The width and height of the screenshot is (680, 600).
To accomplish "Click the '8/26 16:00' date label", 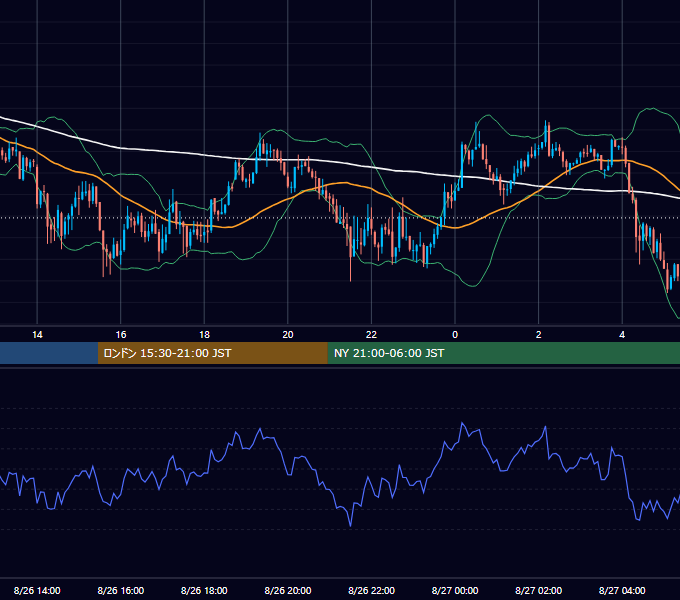I will tap(121, 590).
